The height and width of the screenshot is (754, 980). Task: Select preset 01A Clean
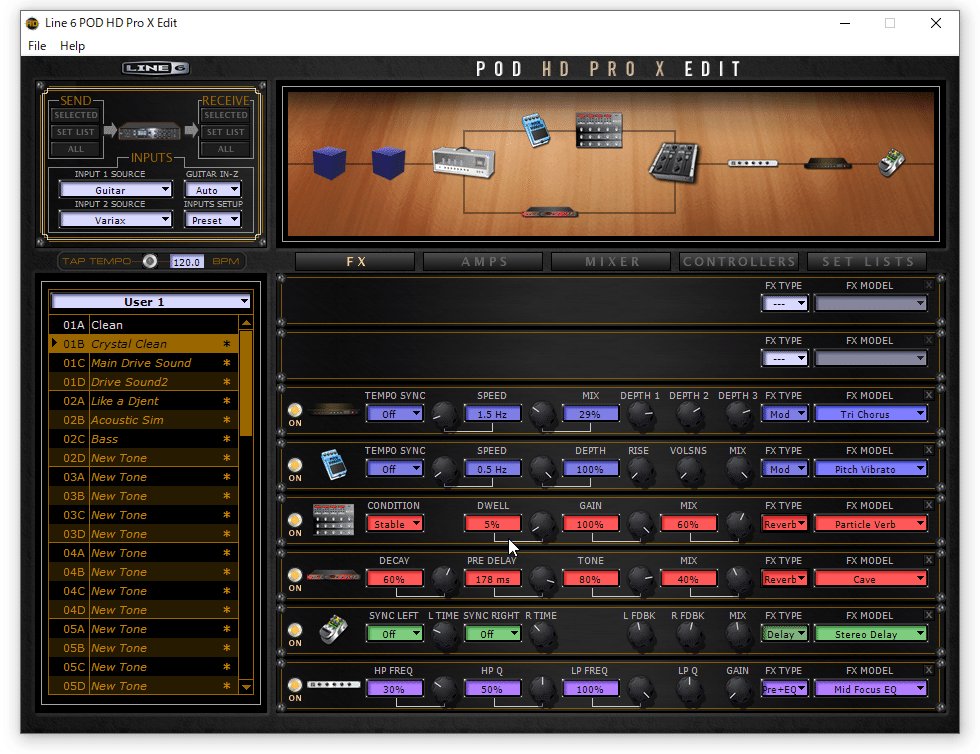pyautogui.click(x=144, y=325)
